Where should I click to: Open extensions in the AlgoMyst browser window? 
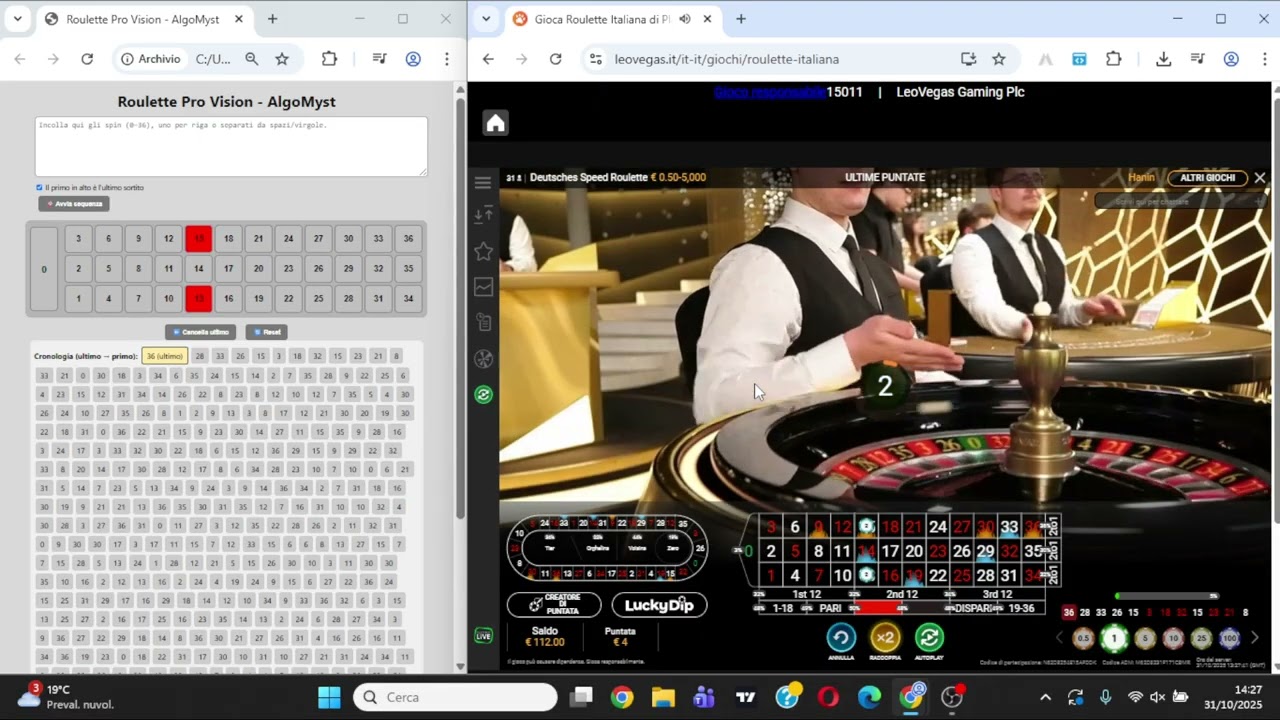[x=329, y=59]
